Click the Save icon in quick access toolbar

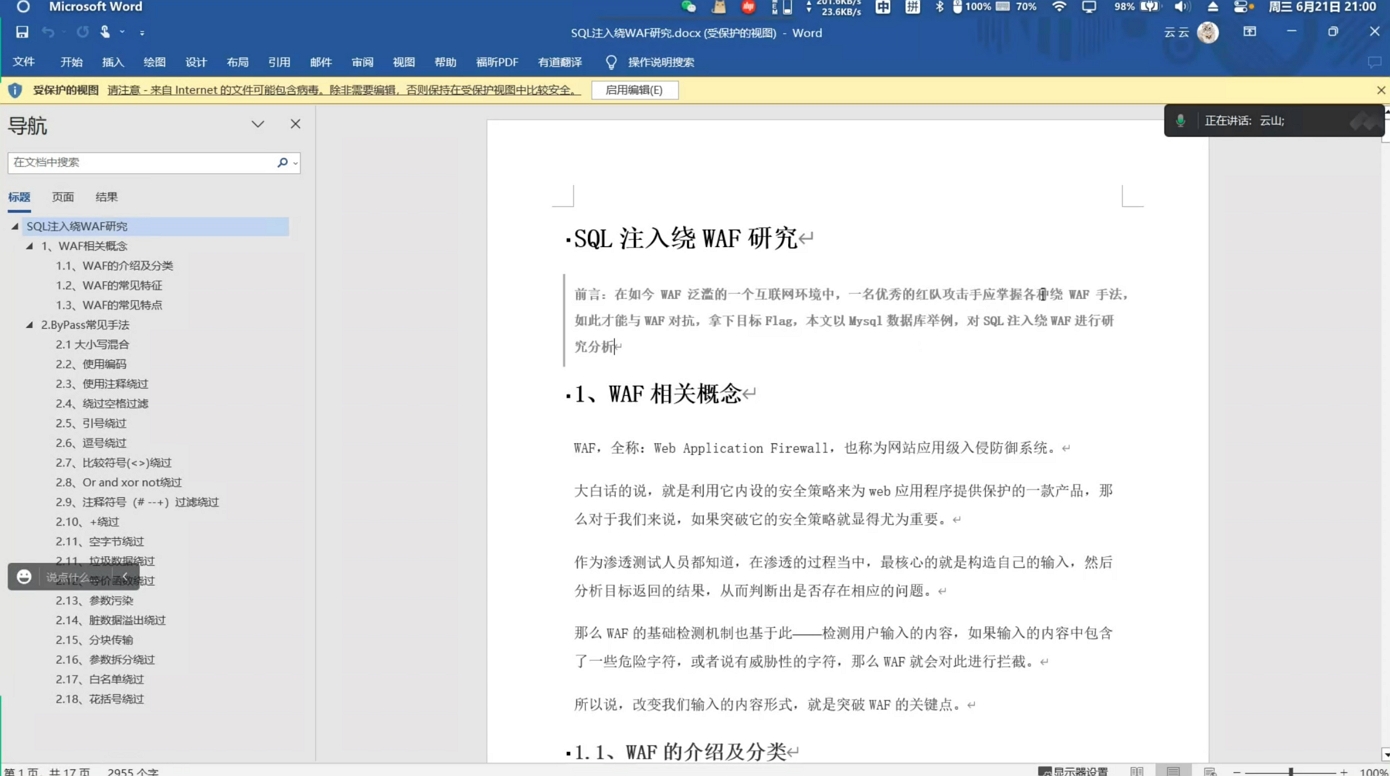point(22,32)
